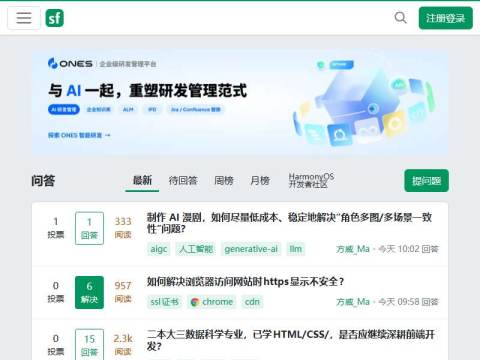Click the 问答 section heading
Screen dimensions: 480x360
tap(43, 181)
